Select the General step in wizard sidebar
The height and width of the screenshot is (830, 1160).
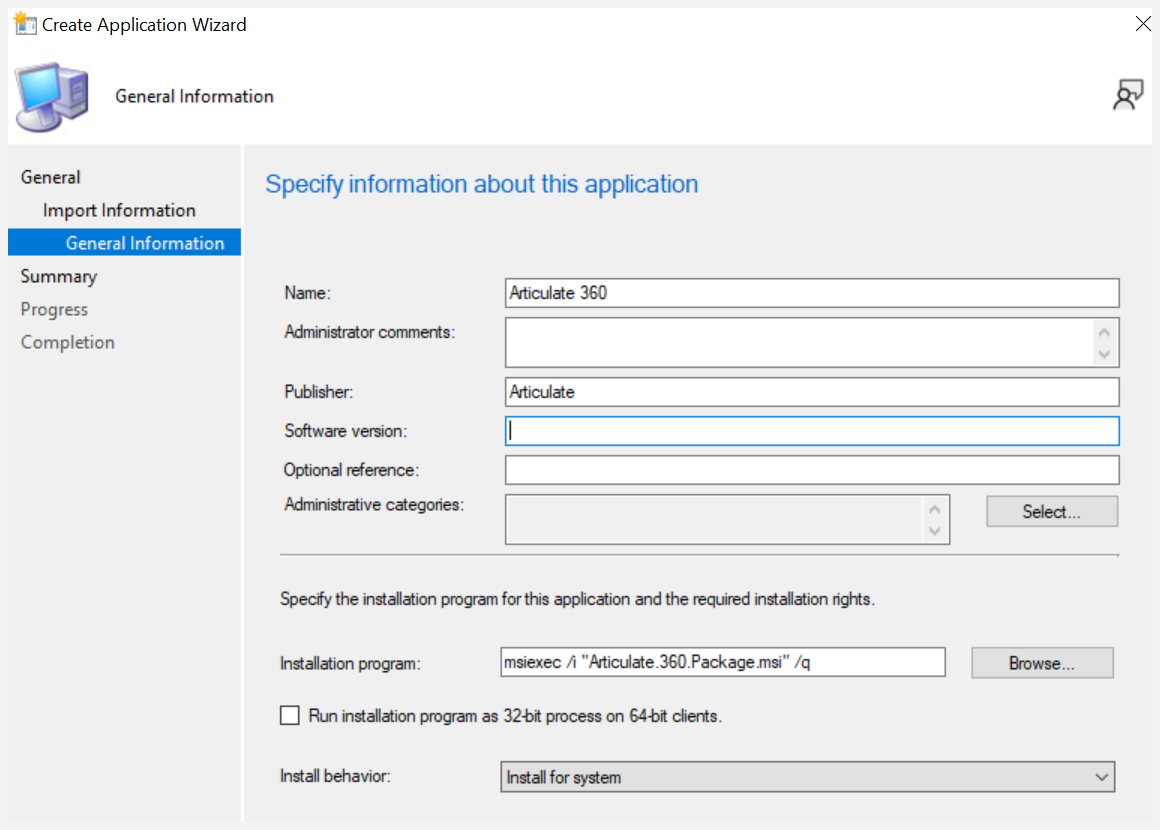click(50, 178)
